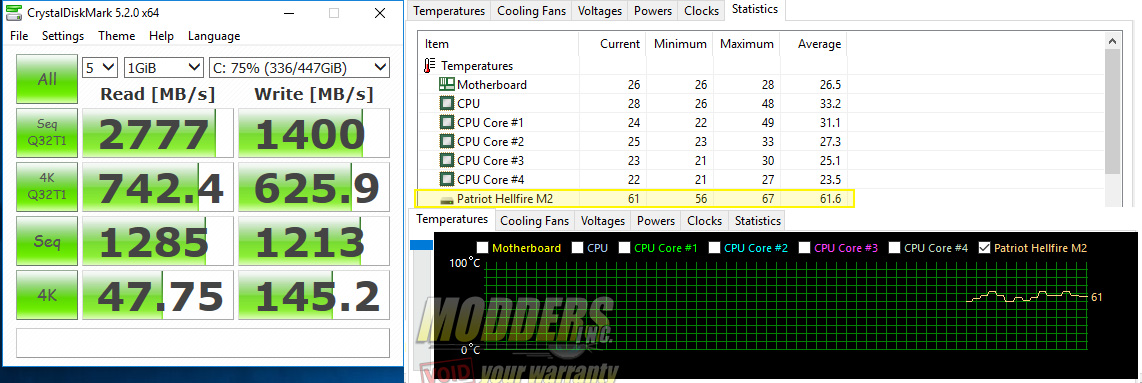This screenshot has height=383, width=1142.
Task: Click the CPU Core #3 chip icon
Action: (x=446, y=160)
